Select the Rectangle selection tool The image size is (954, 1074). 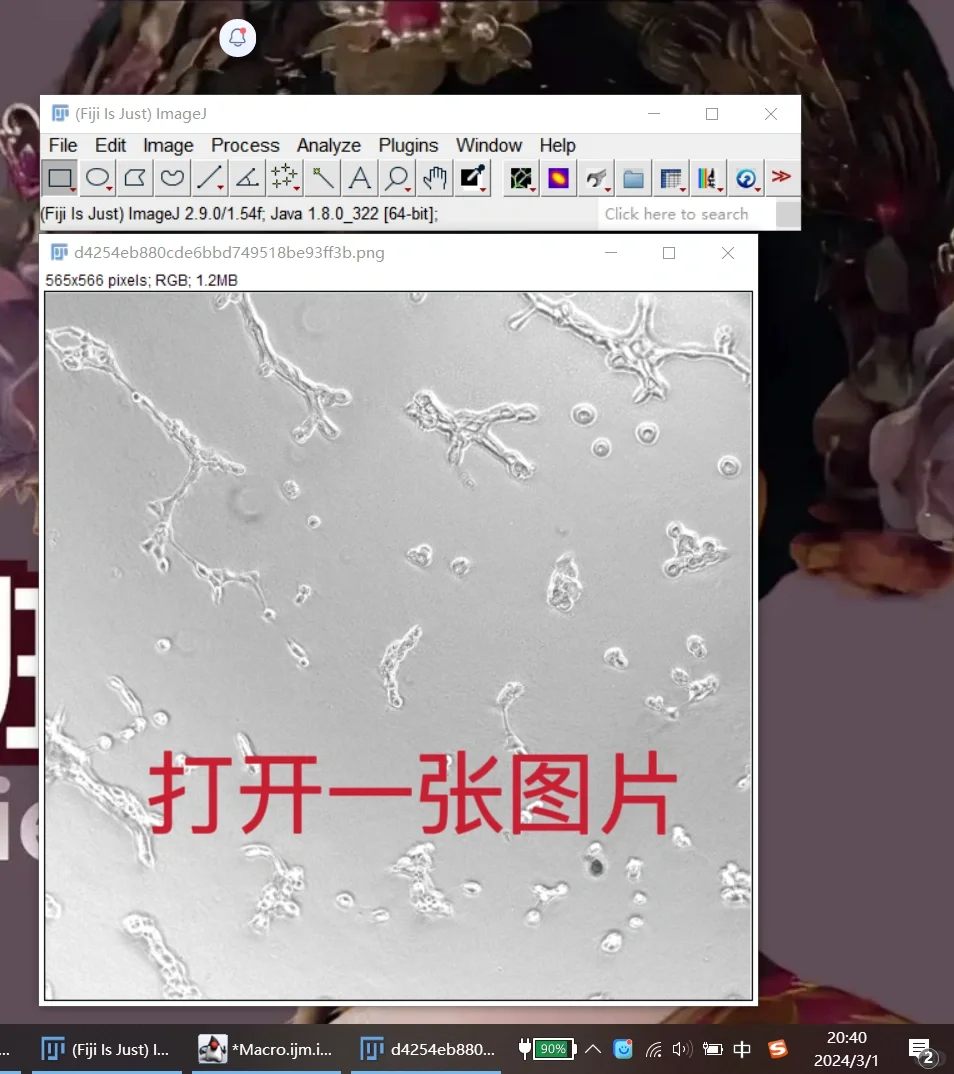click(60, 177)
